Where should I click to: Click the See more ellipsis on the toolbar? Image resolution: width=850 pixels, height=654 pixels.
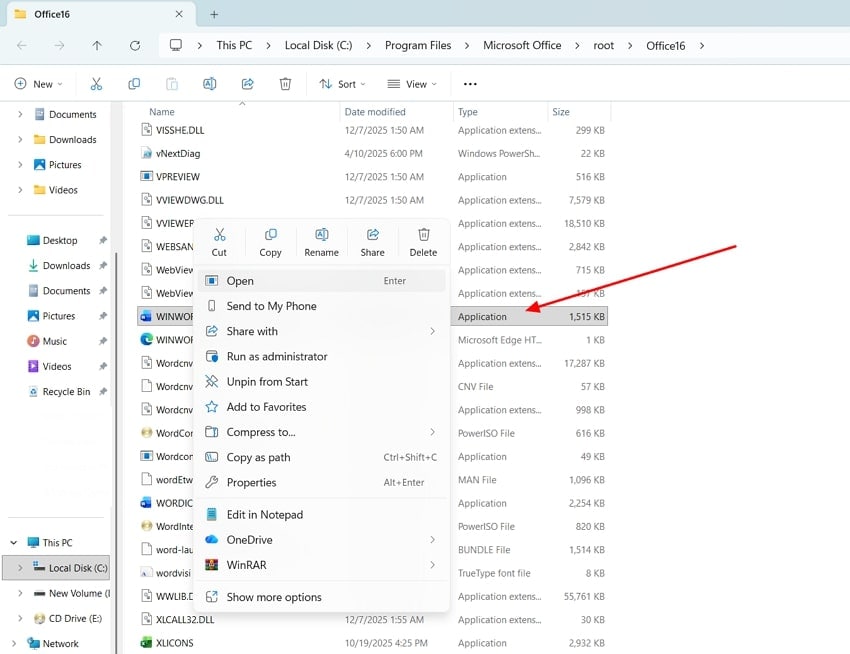pyautogui.click(x=469, y=83)
